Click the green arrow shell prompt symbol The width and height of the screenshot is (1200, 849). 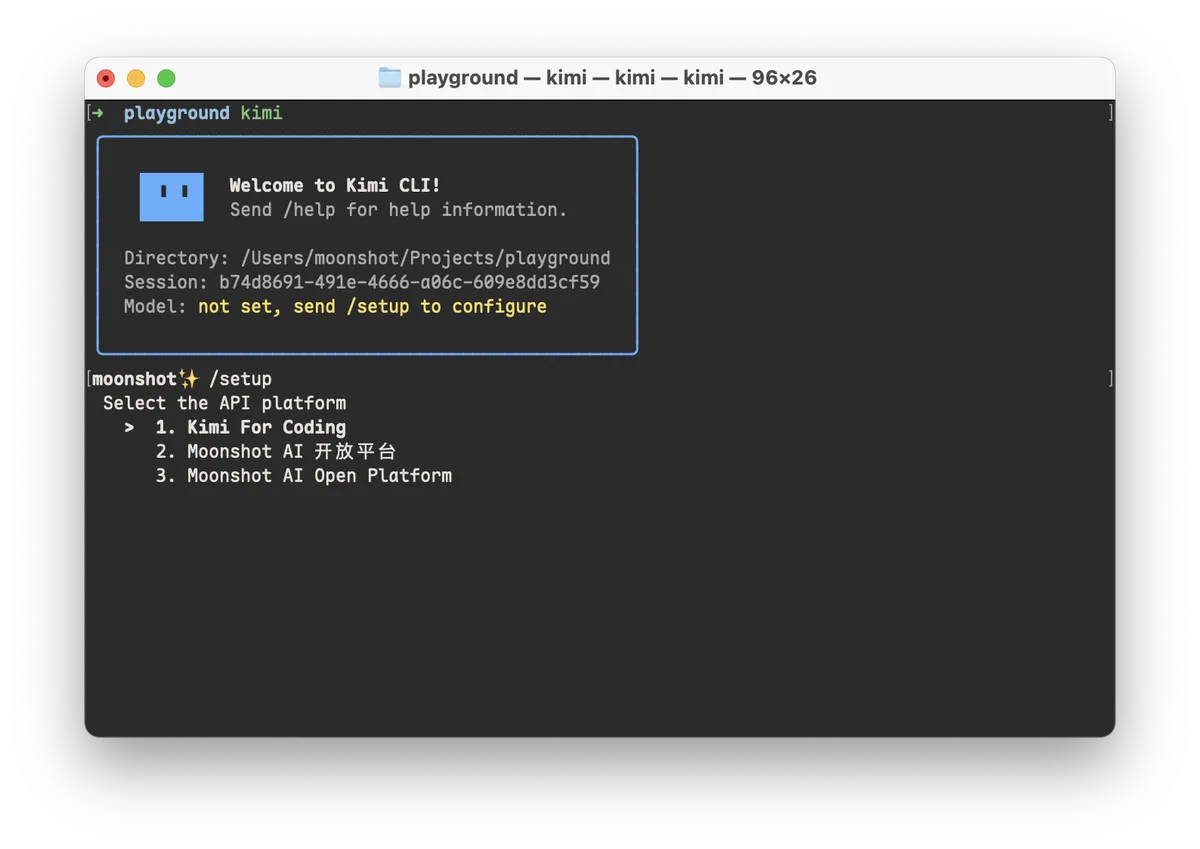click(x=97, y=114)
